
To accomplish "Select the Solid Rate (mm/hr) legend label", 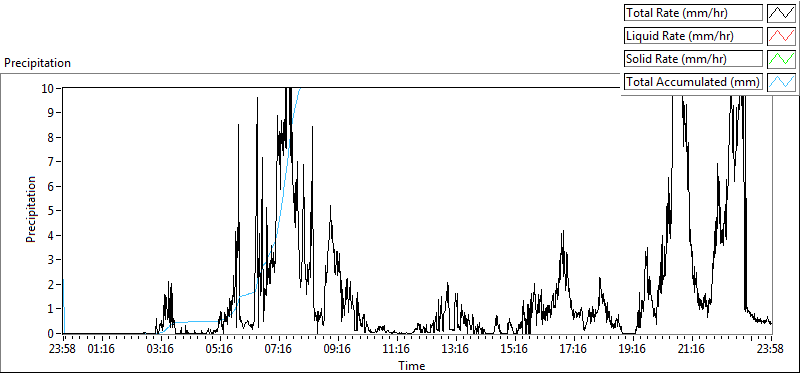I will pyautogui.click(x=693, y=59).
